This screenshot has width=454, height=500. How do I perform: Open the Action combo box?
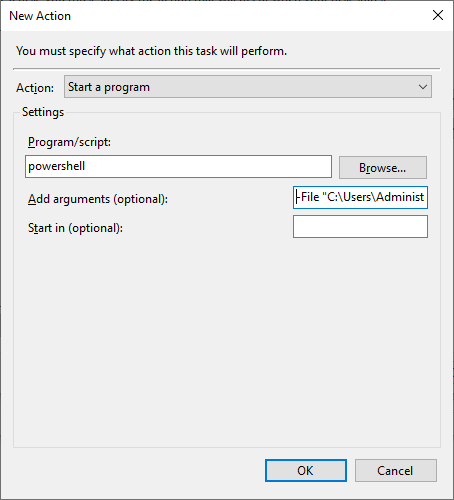248,87
